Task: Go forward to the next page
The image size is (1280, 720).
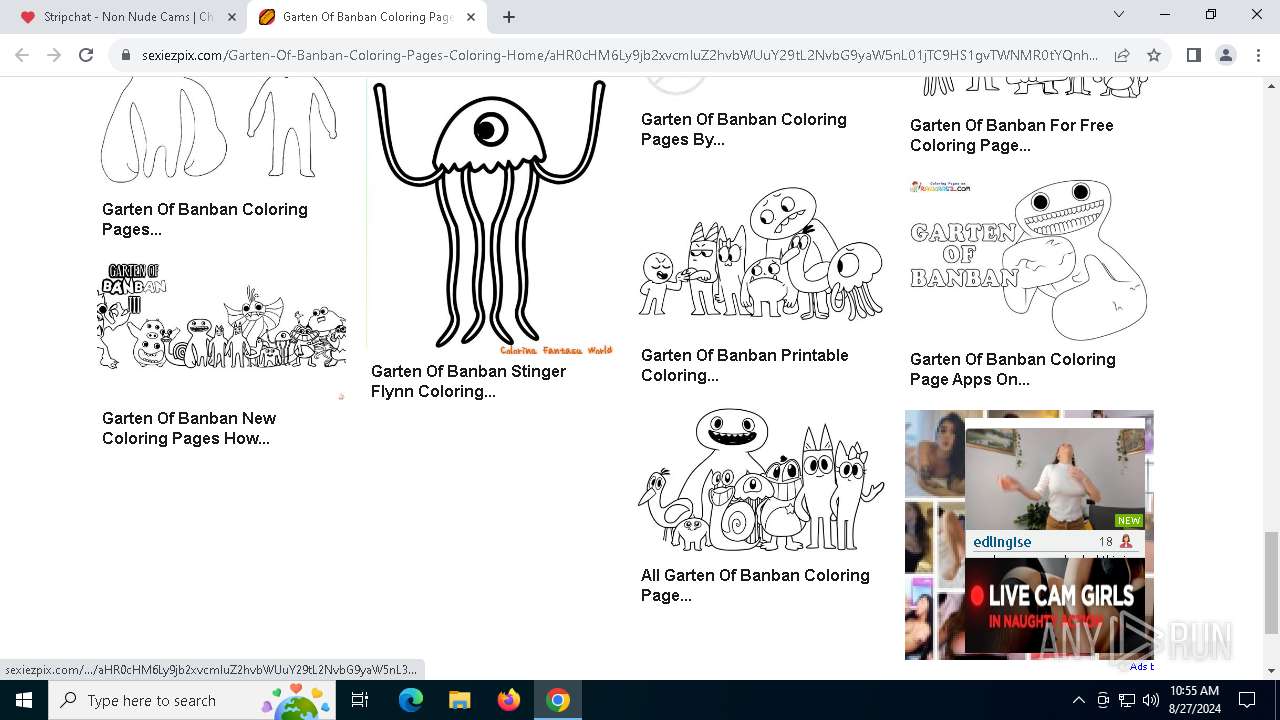Action: (54, 55)
